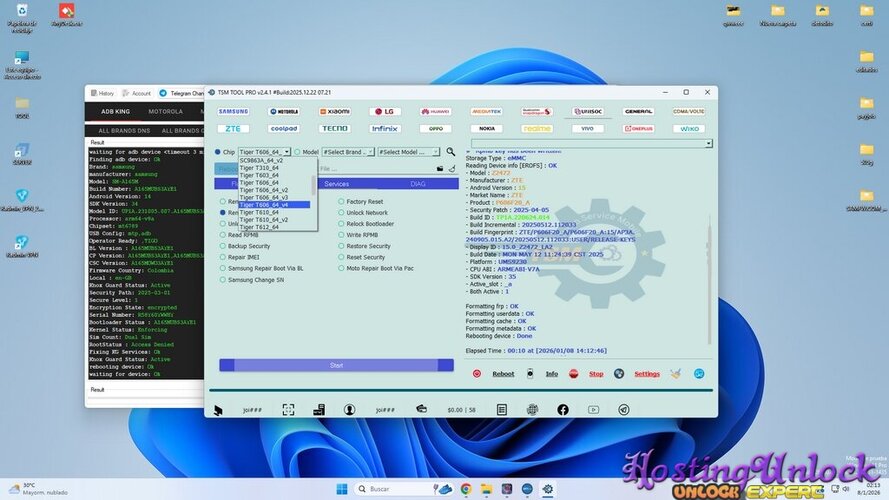Viewport: 889px width, 500px height.
Task: Open the Telegram icon in bottom bar
Action: click(x=624, y=409)
